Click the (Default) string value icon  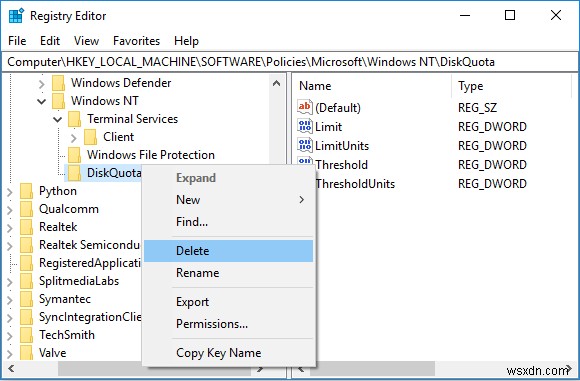pyautogui.click(x=305, y=107)
